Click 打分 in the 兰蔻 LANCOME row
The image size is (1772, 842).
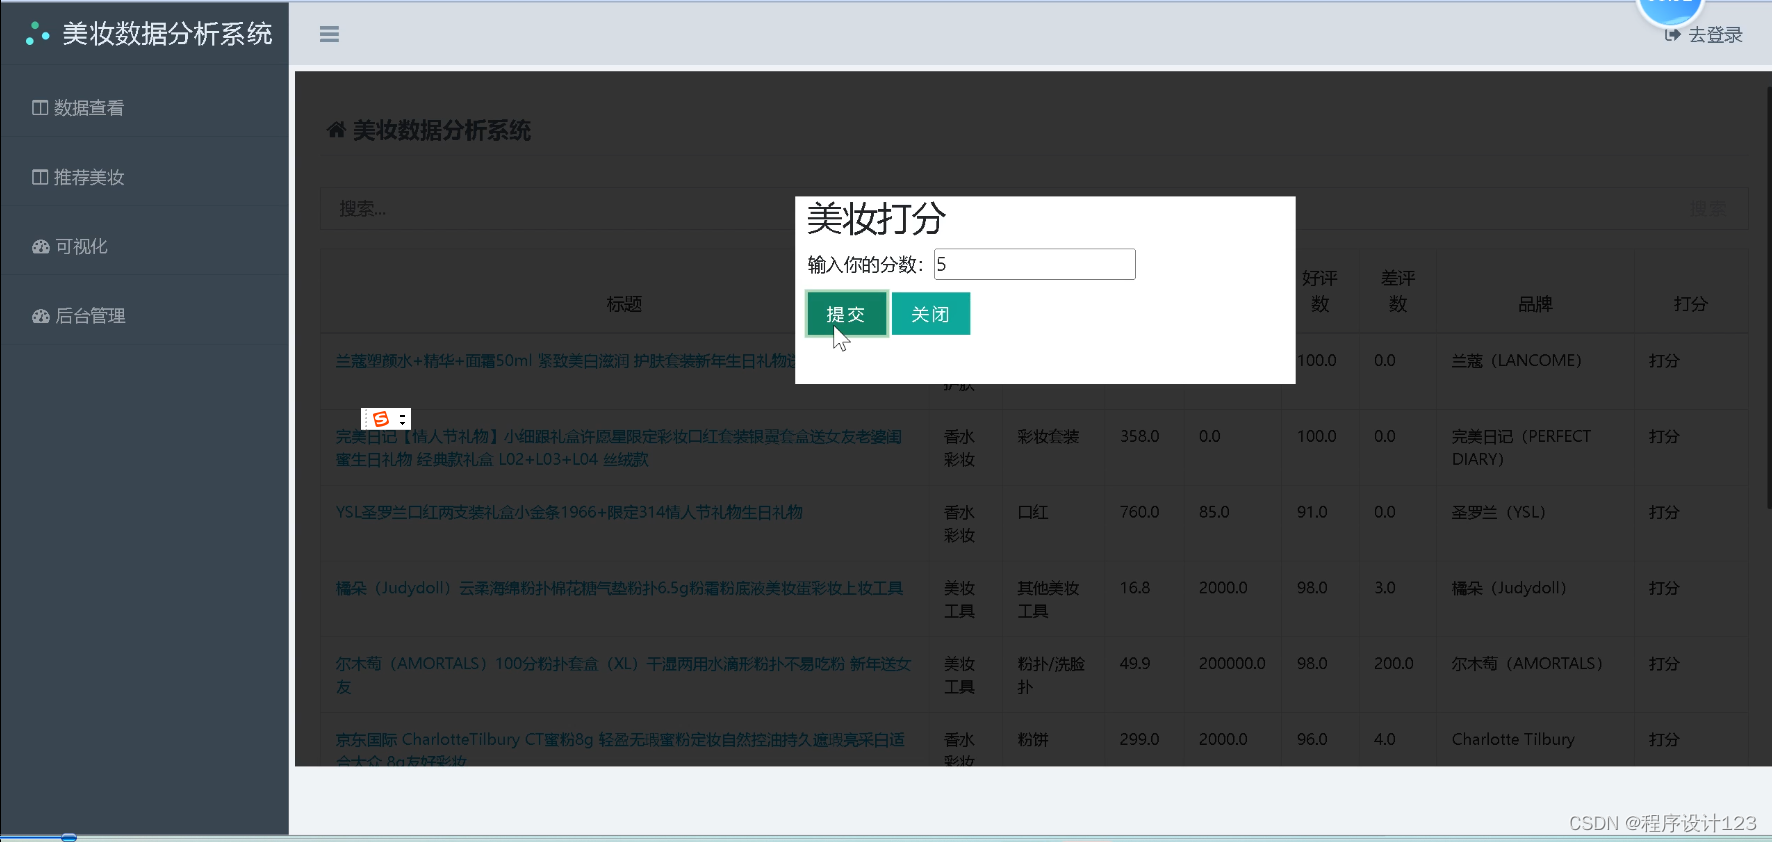click(x=1664, y=361)
